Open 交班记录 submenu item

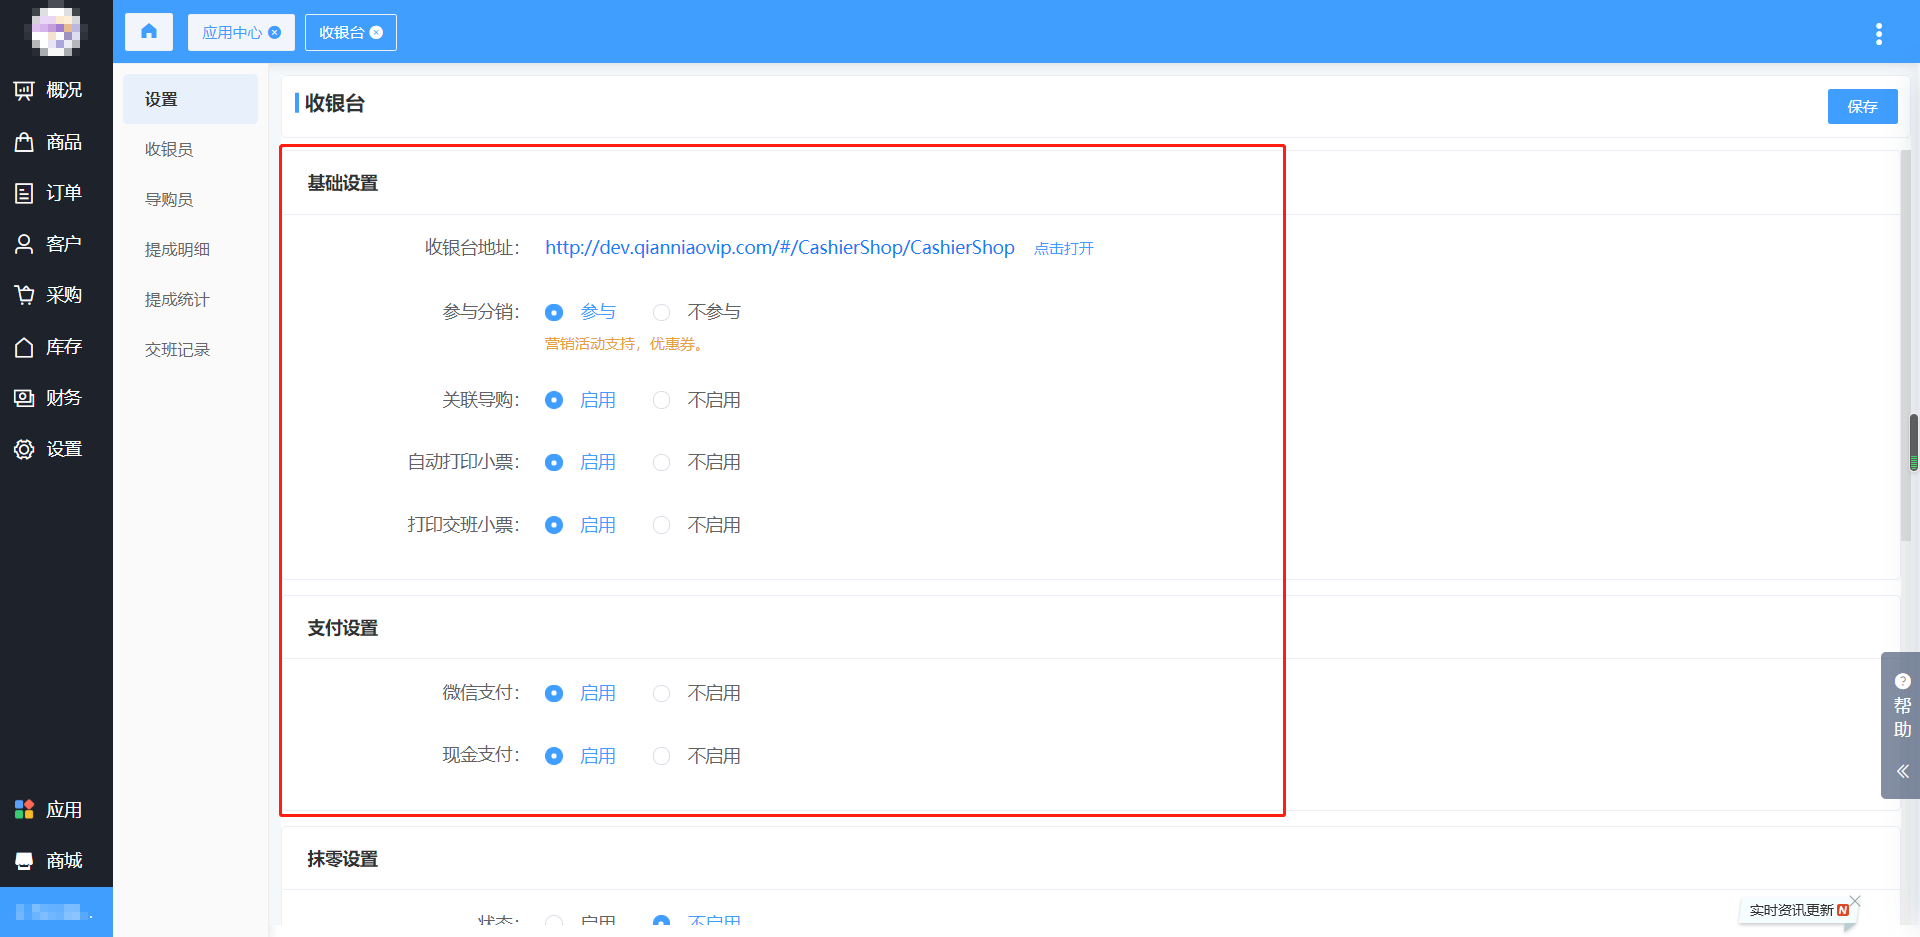click(177, 350)
